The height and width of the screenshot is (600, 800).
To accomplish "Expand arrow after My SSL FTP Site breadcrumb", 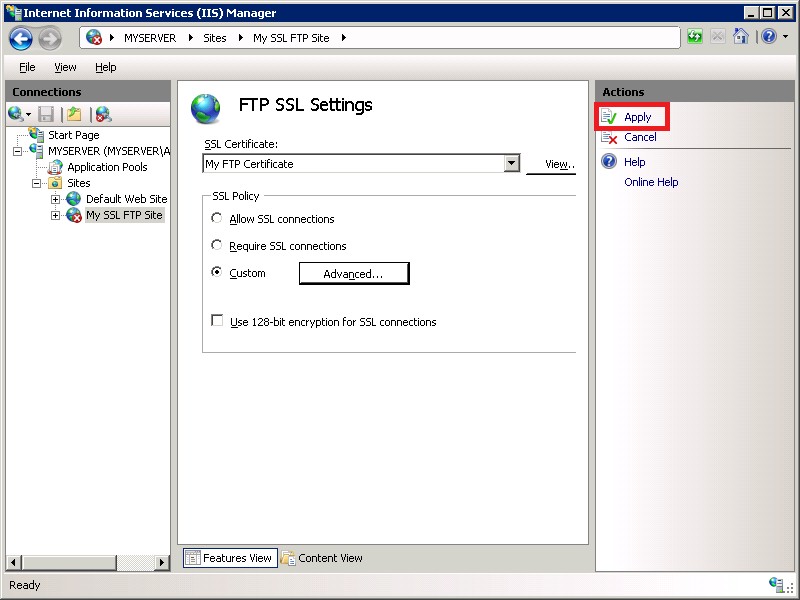I will tap(344, 38).
